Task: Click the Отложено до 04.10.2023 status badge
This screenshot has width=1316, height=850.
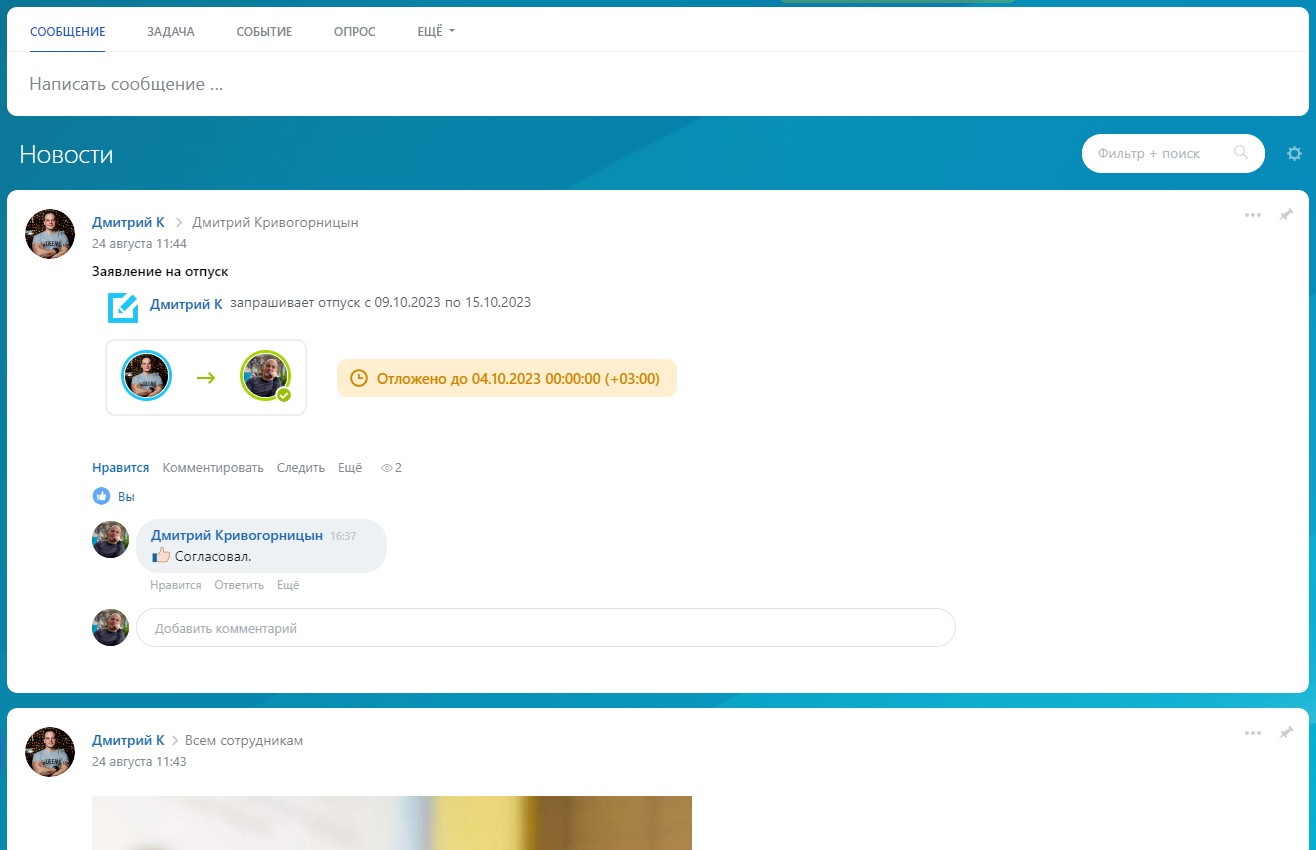Action: click(507, 378)
